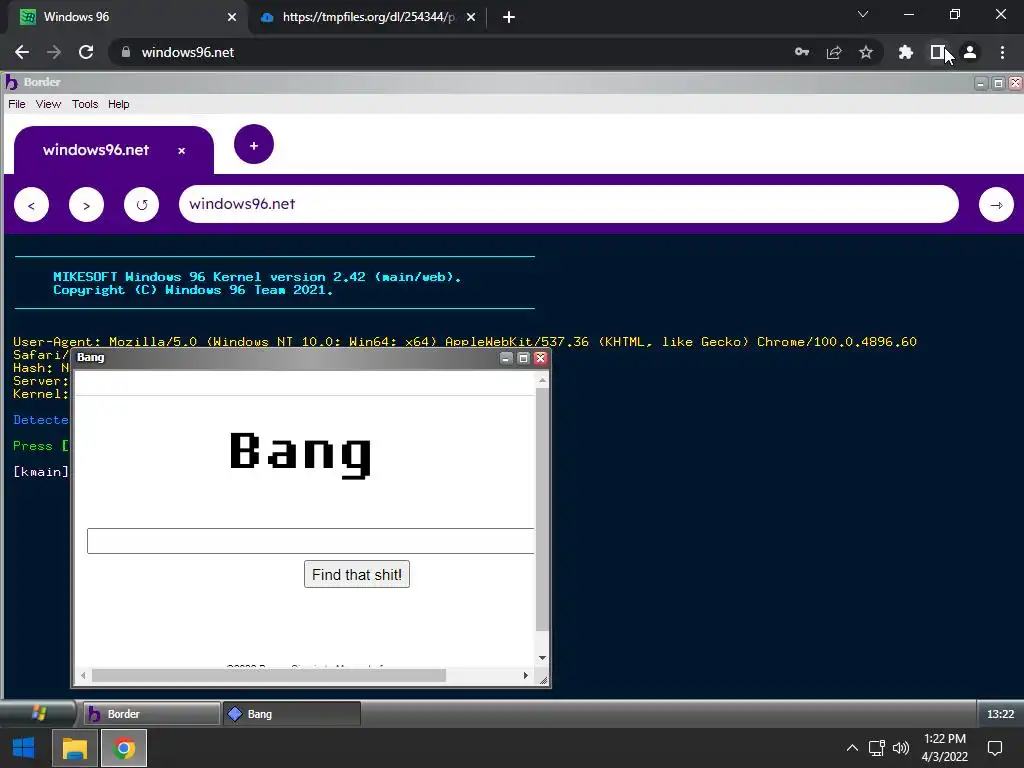Click Border's URL field
This screenshot has width=1024, height=768.
569,204
